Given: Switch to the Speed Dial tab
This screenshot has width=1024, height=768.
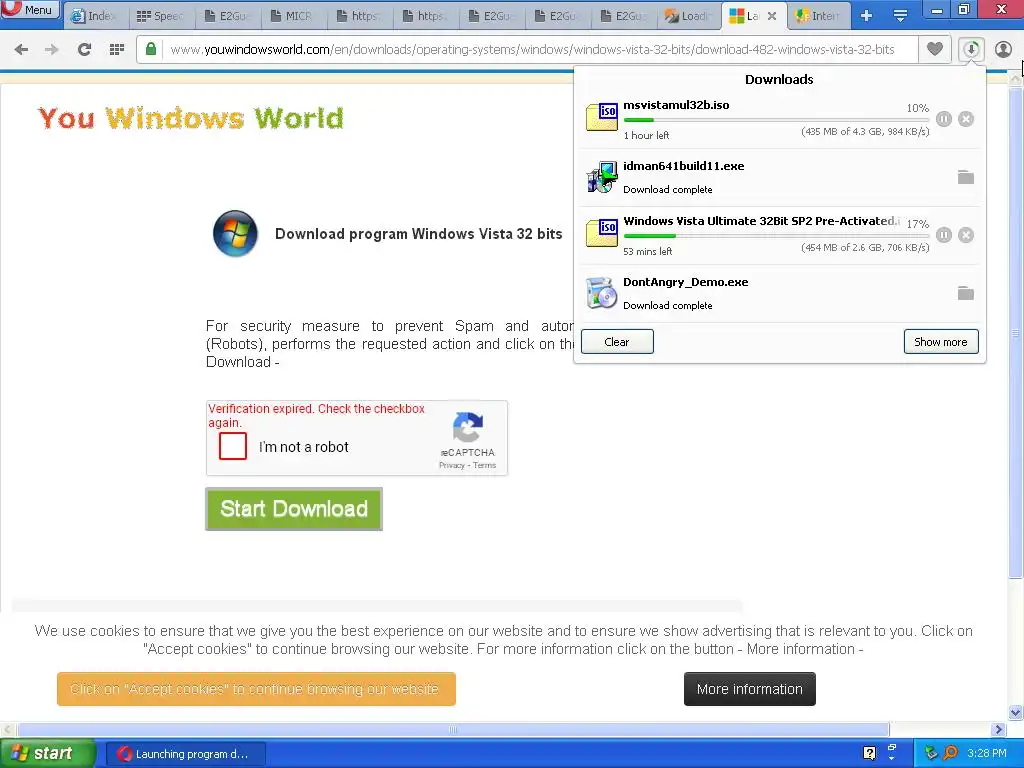Looking at the screenshot, I should point(161,16).
